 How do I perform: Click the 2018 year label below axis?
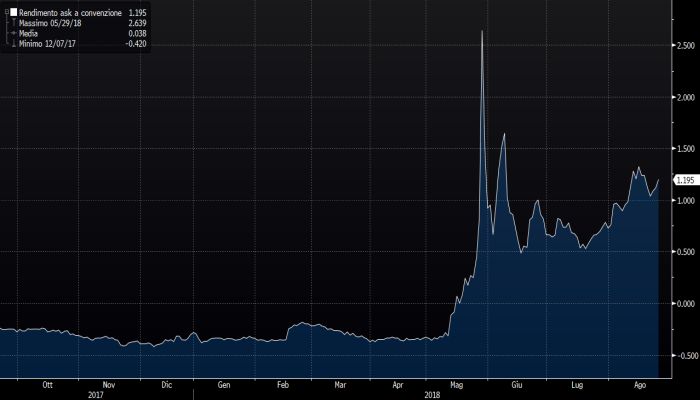[431, 393]
